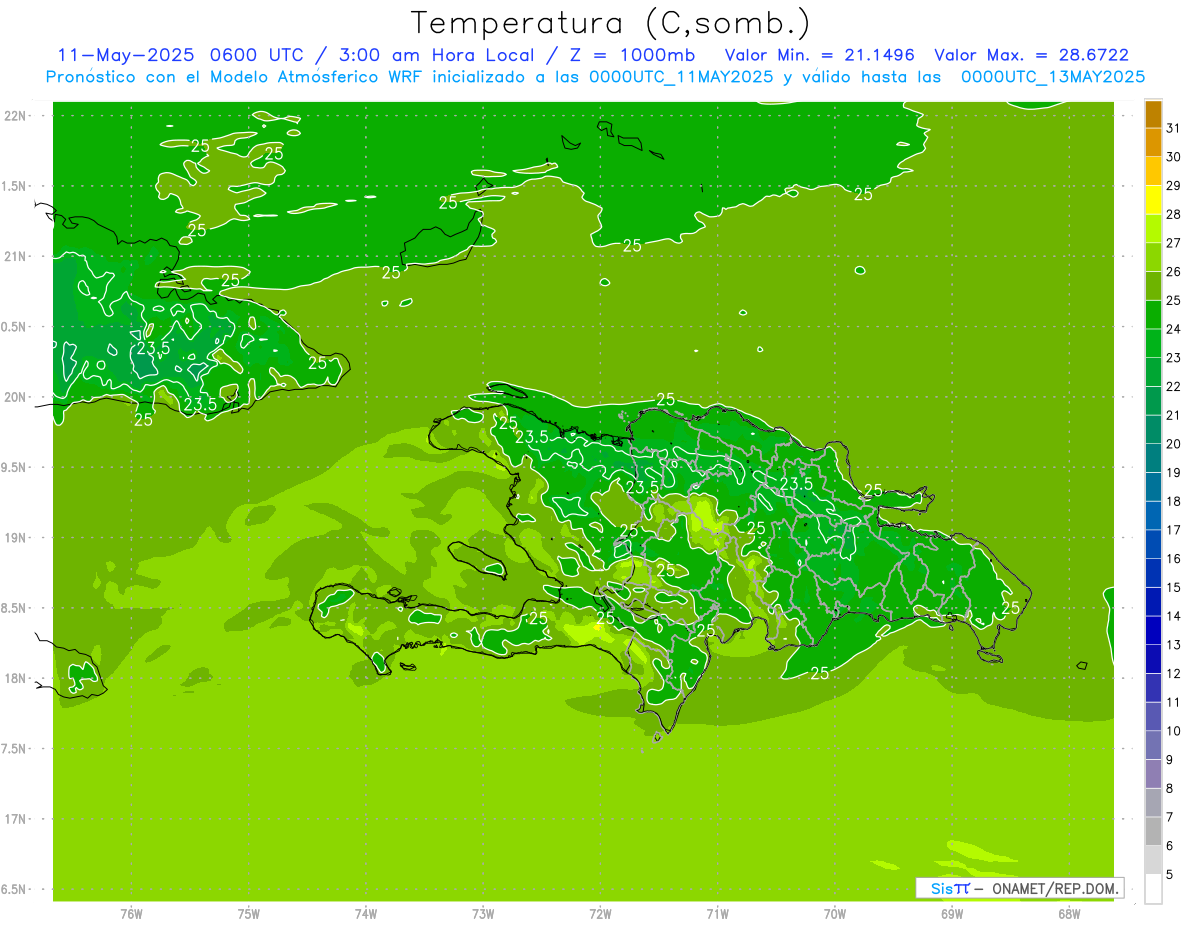Screen dimensions: 1200x927
Task: Click the '15' value on the color scale
Action: point(1174,587)
